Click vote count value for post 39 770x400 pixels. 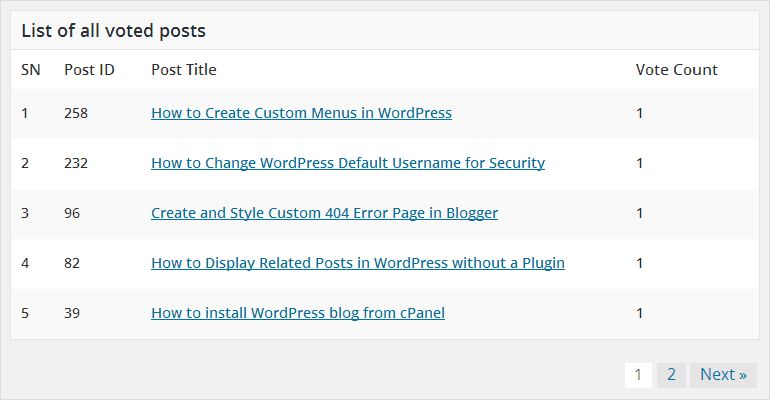coord(639,313)
